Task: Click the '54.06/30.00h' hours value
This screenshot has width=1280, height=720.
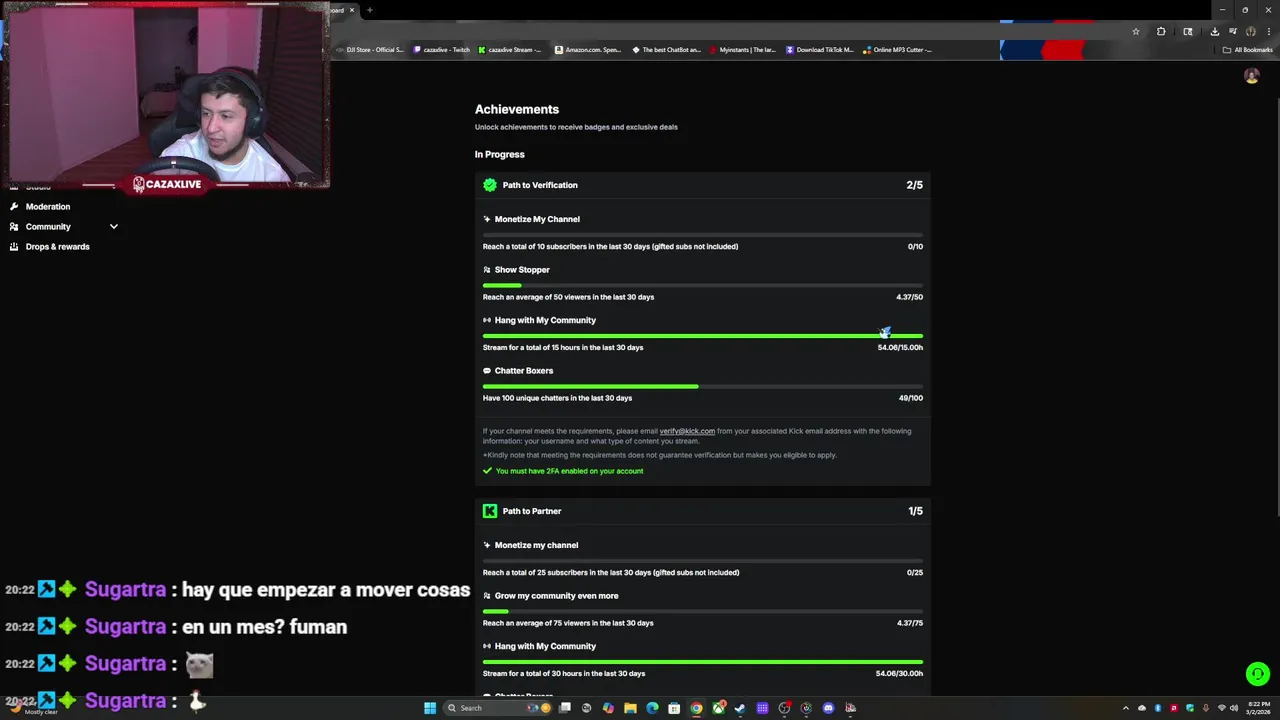Action: point(899,674)
